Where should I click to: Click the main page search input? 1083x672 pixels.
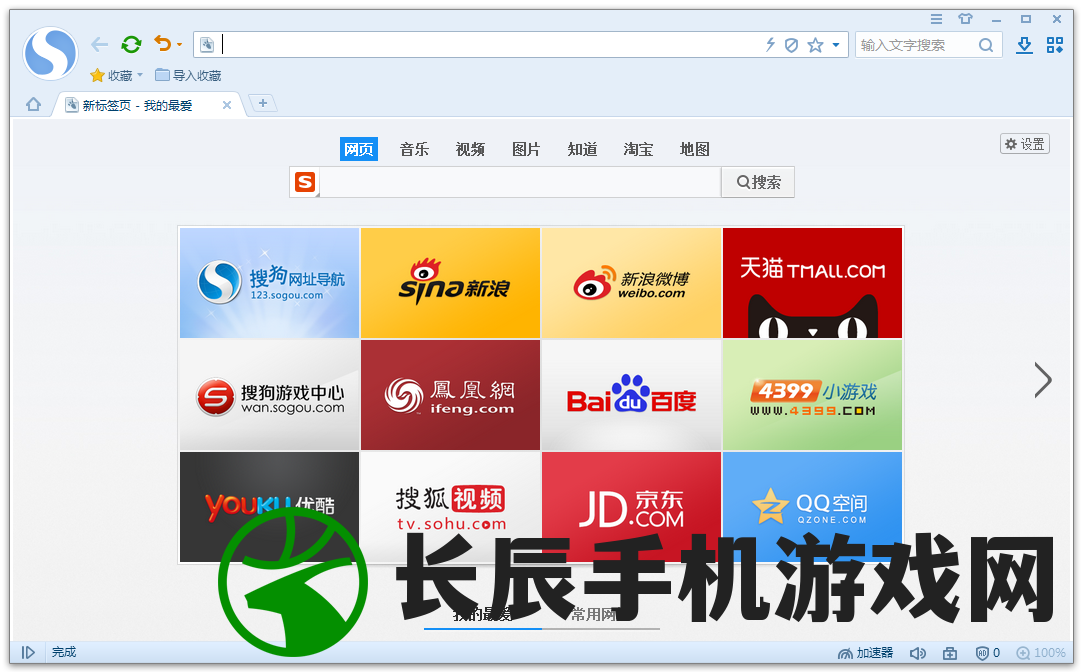[521, 182]
